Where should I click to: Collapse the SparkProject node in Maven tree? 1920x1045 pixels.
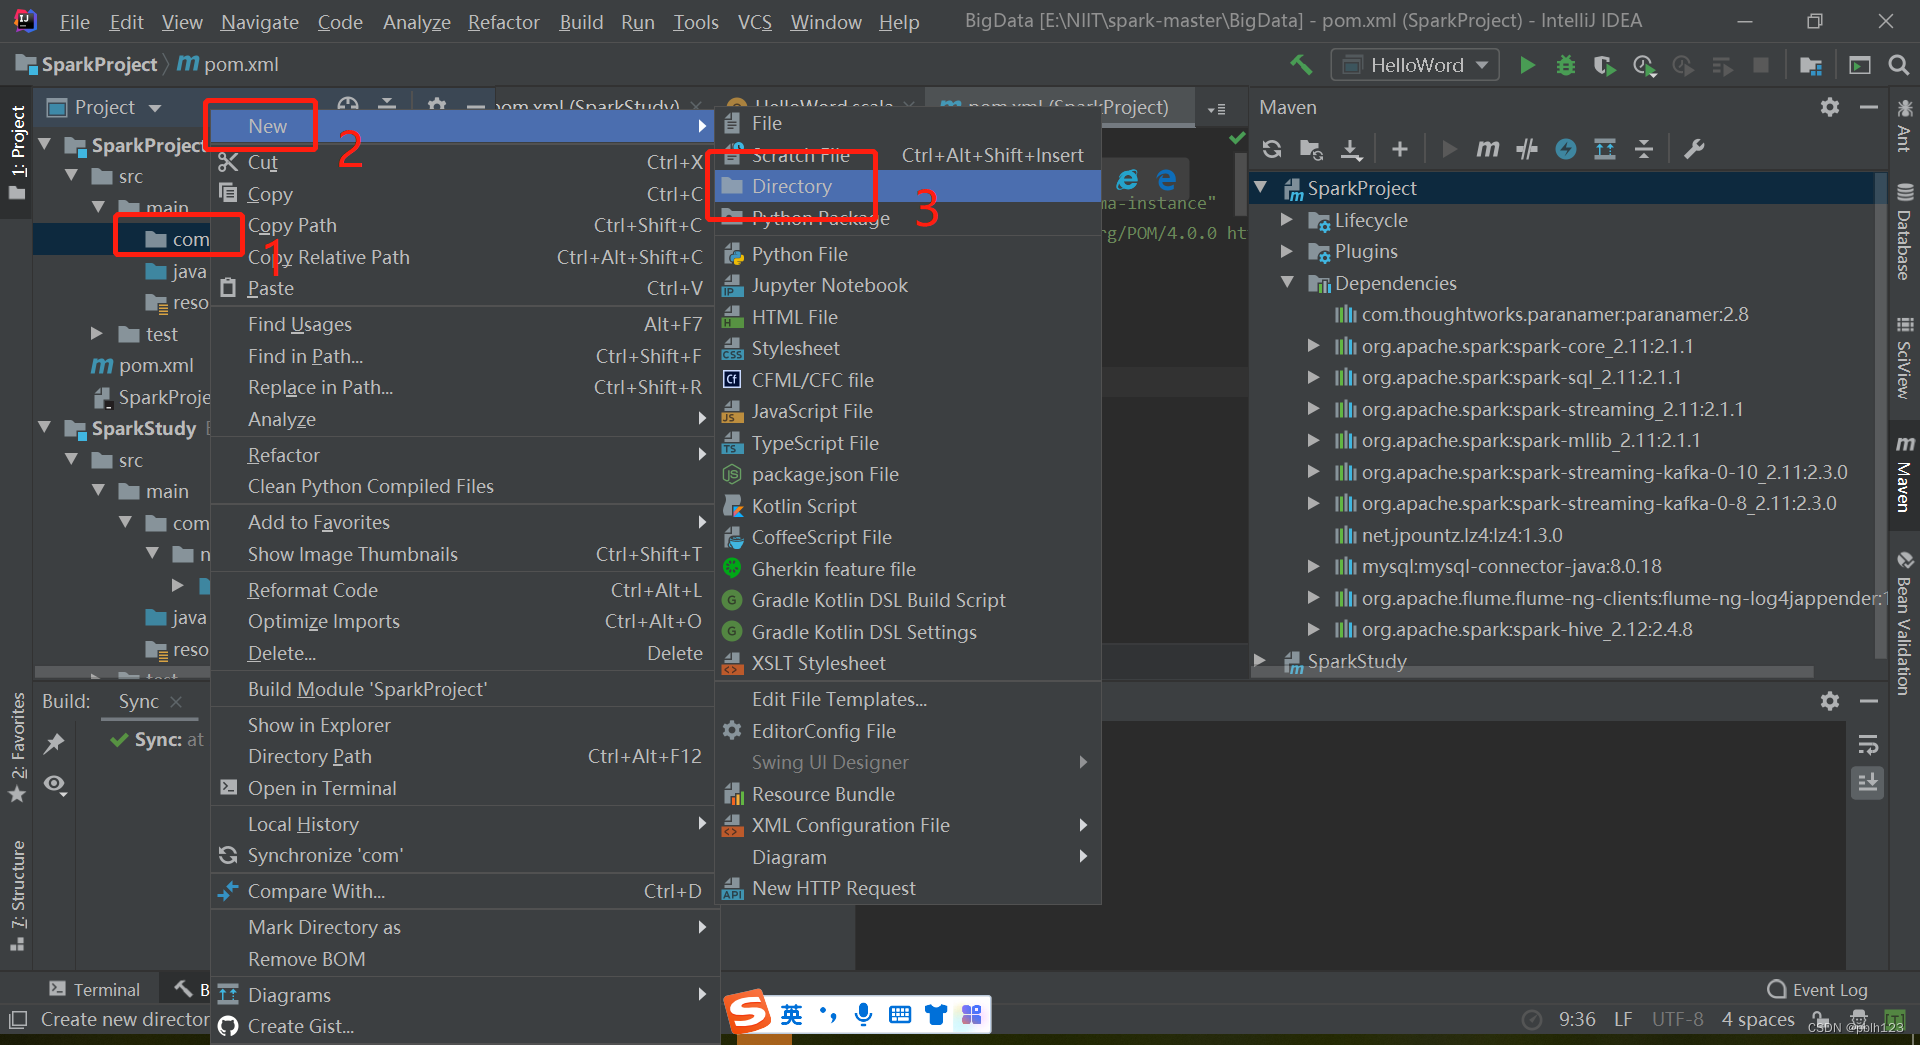[1261, 188]
